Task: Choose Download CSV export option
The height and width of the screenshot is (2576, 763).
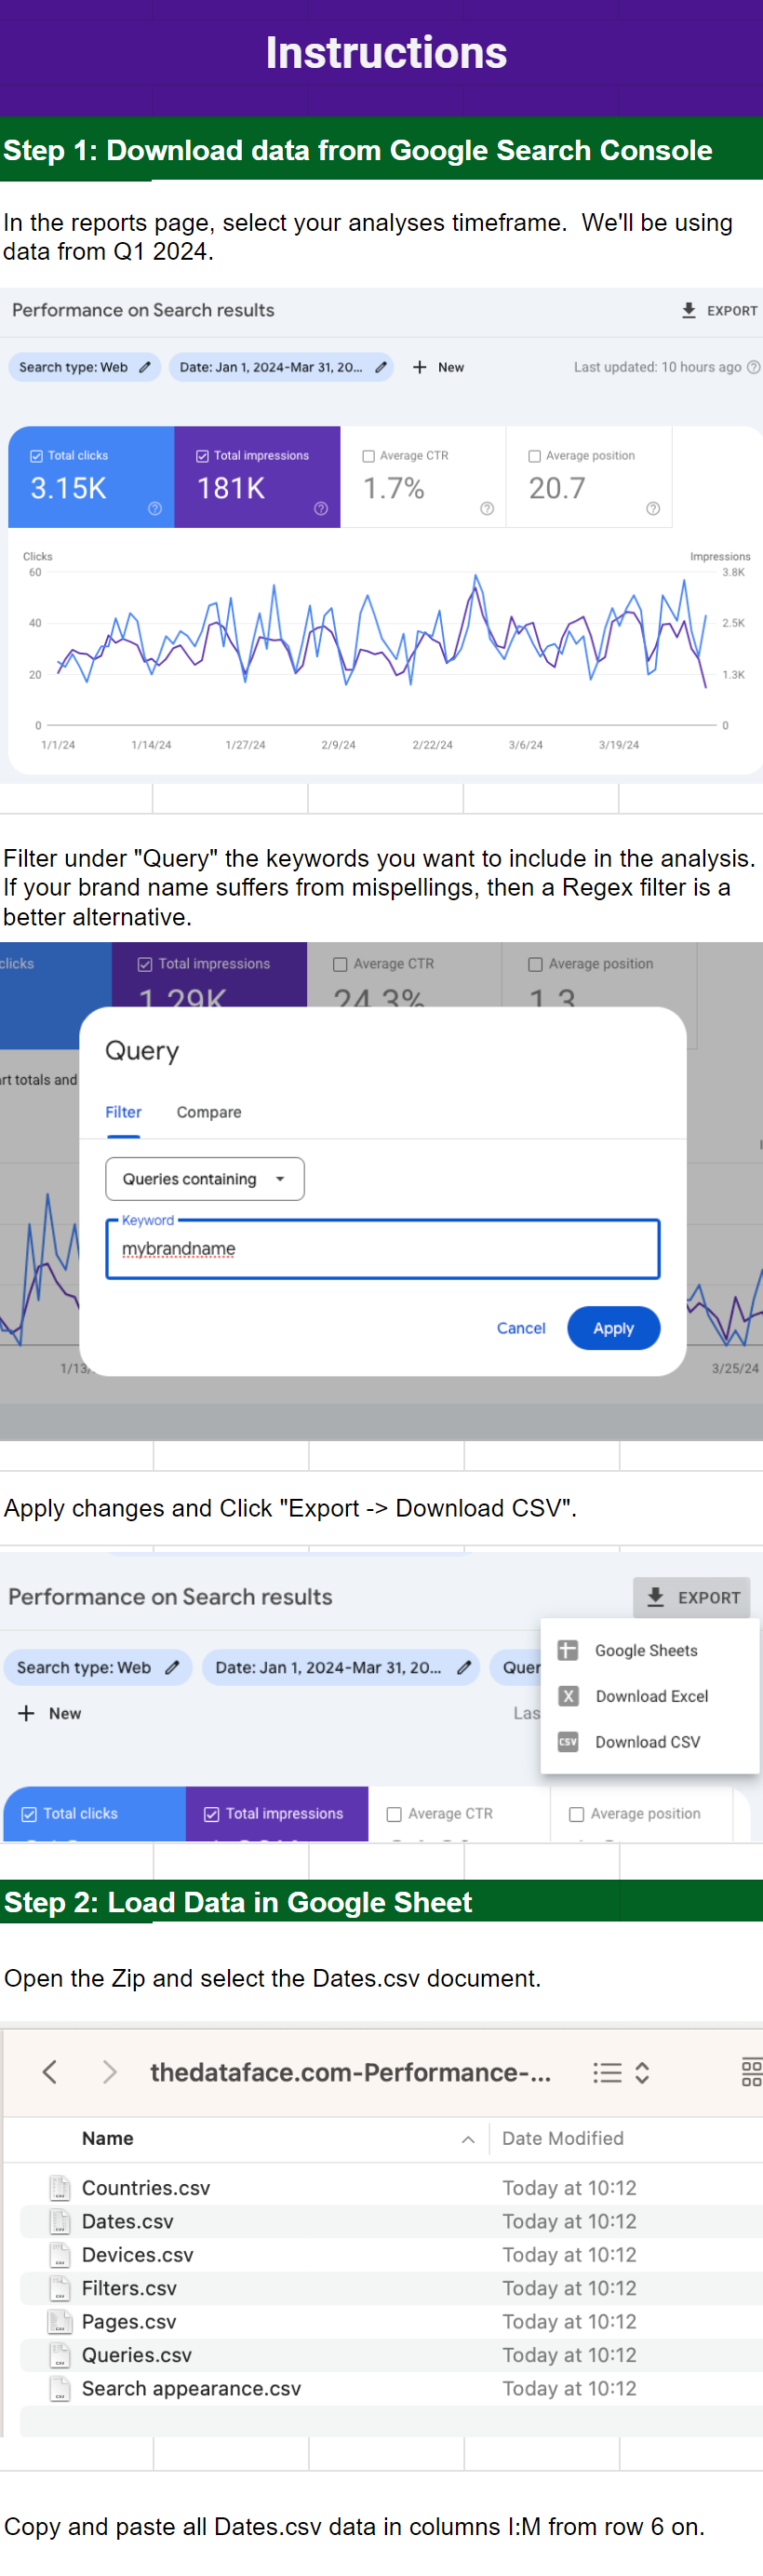Action: tap(650, 1741)
